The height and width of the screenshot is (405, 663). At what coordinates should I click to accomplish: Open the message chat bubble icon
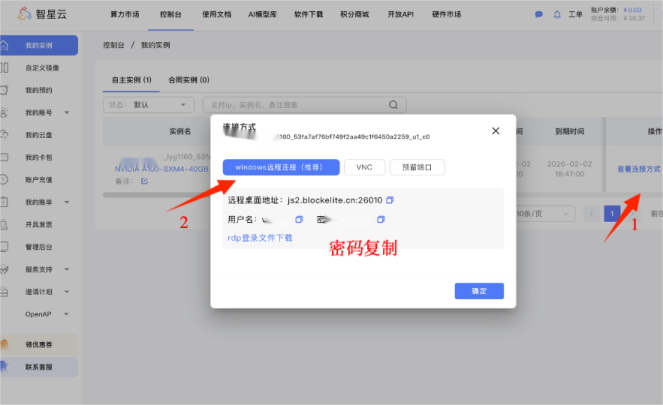click(539, 14)
